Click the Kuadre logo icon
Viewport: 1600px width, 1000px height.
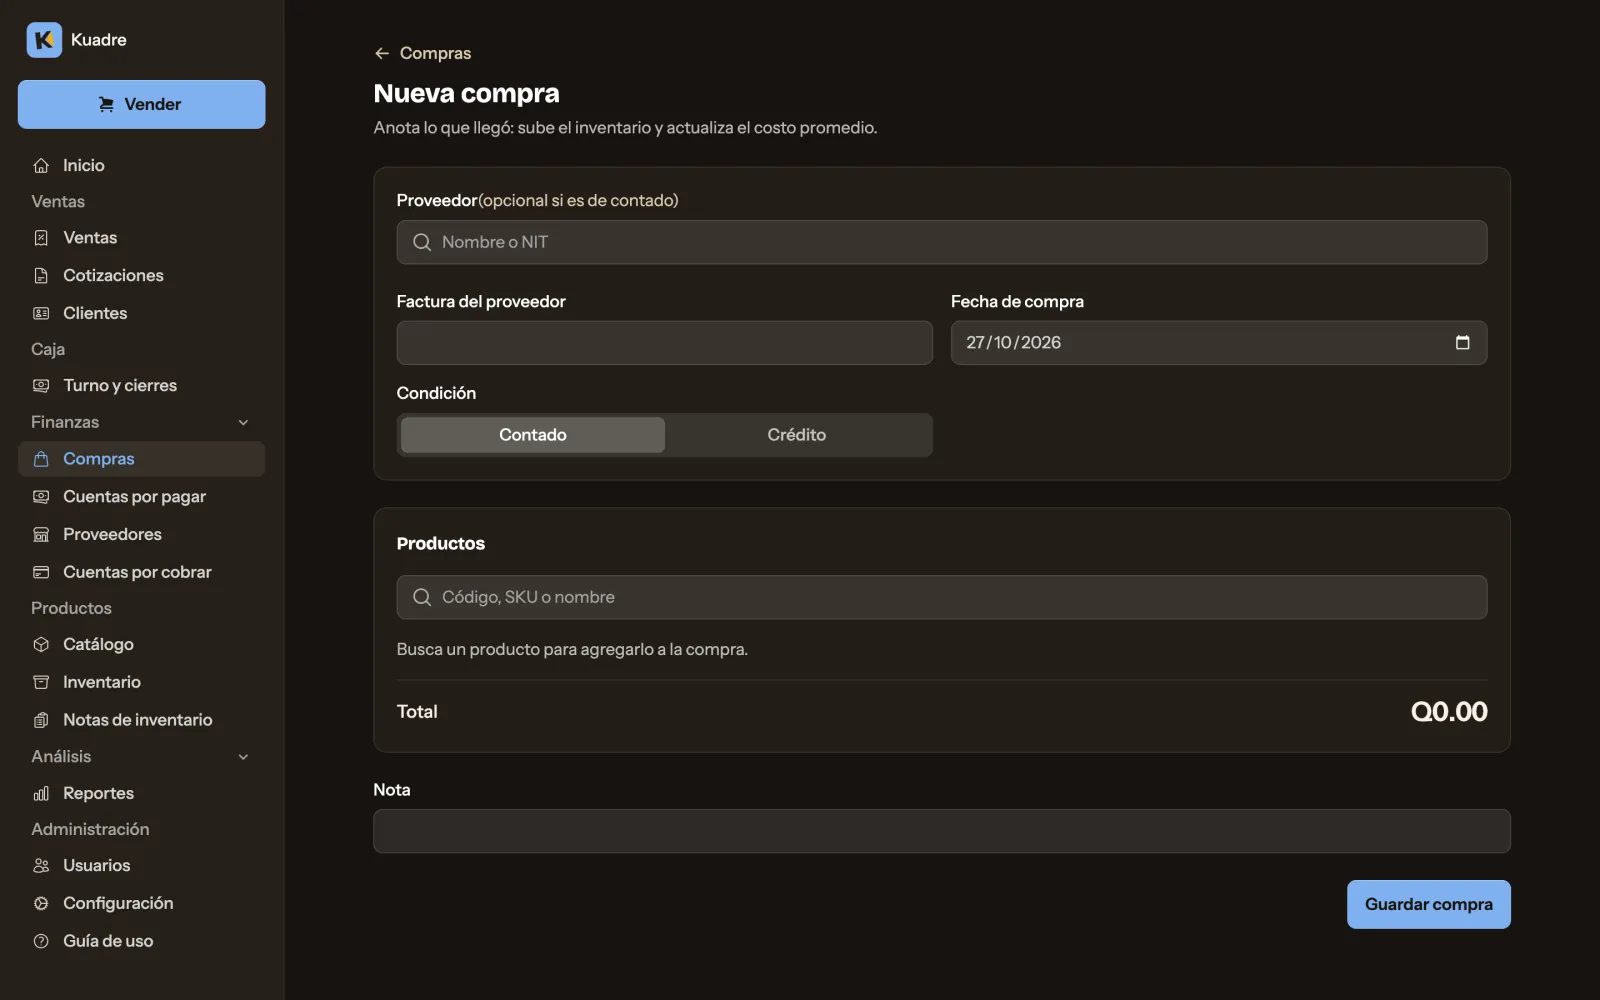pos(44,40)
